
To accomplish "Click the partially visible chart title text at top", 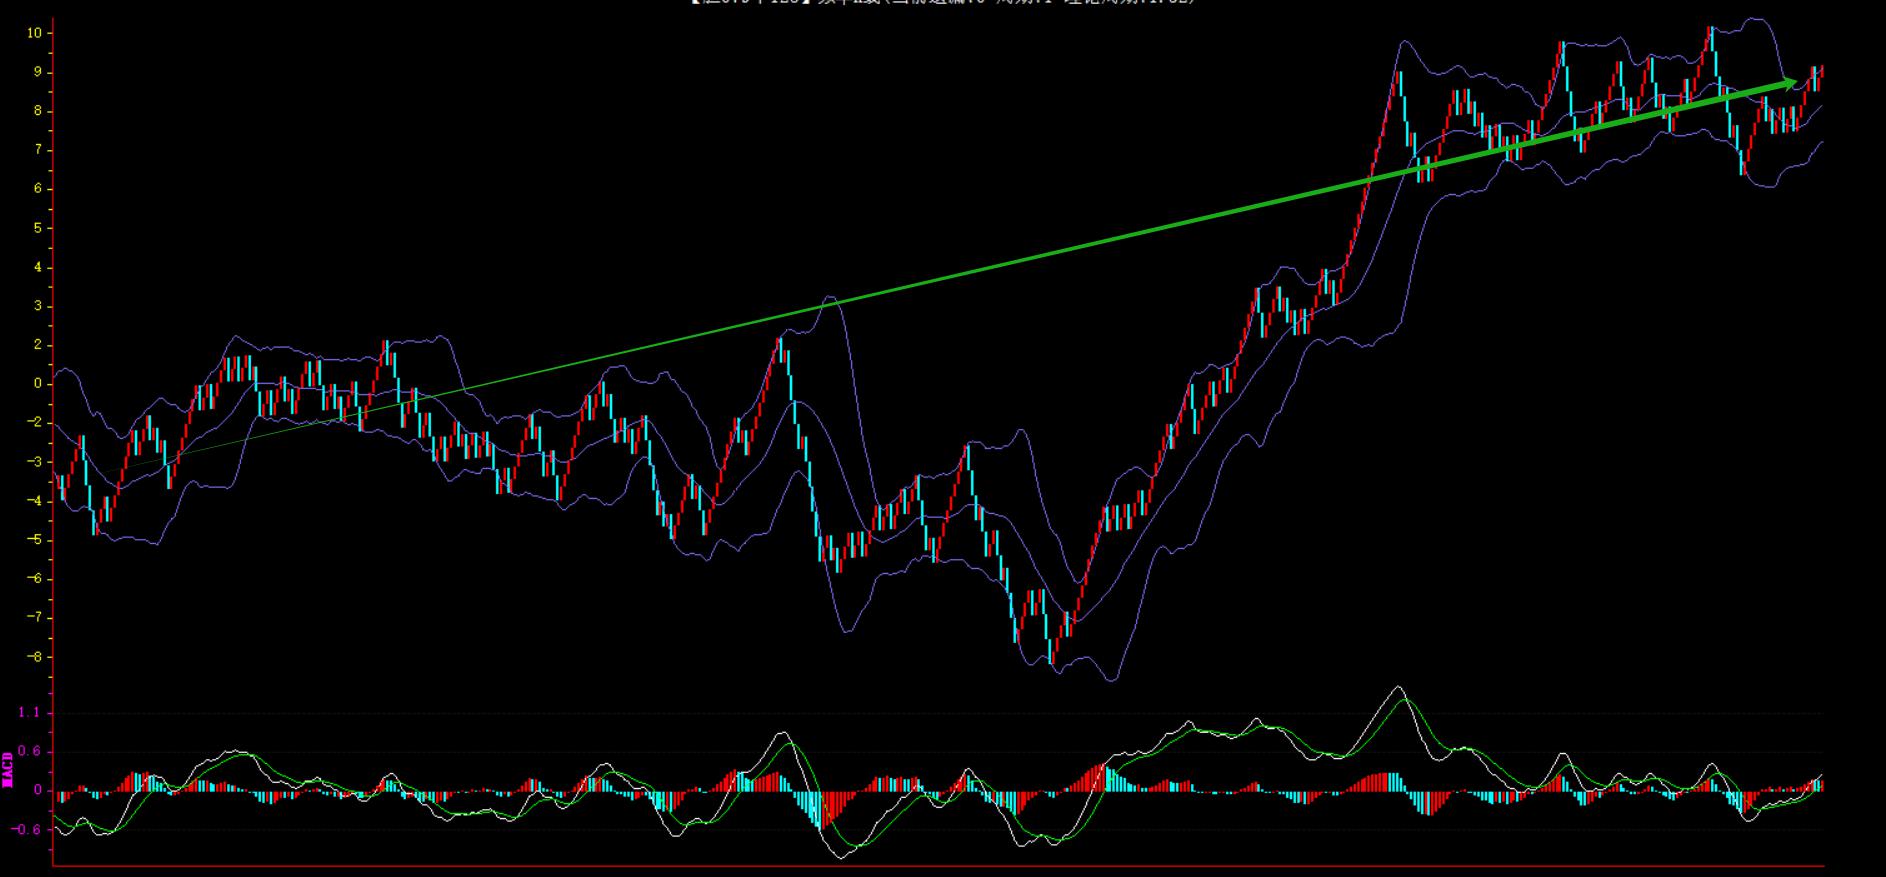I will 942,3.
